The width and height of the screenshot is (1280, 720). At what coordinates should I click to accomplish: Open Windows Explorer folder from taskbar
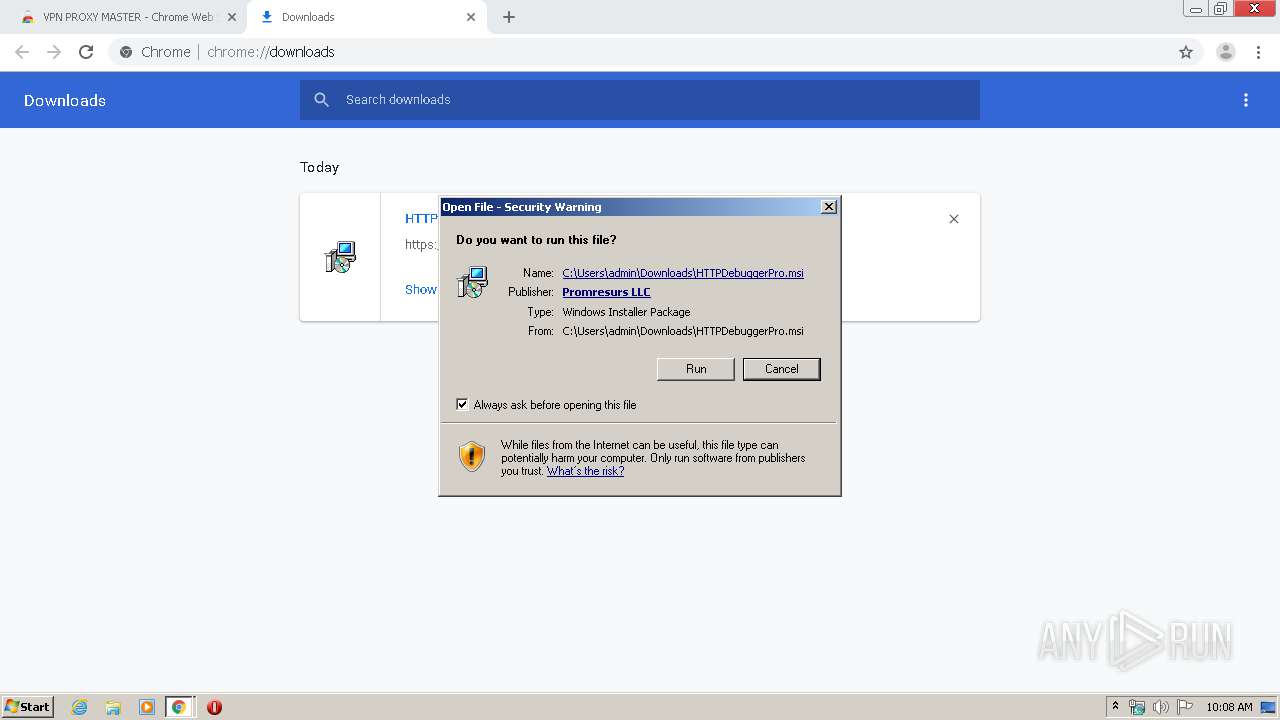(x=113, y=707)
